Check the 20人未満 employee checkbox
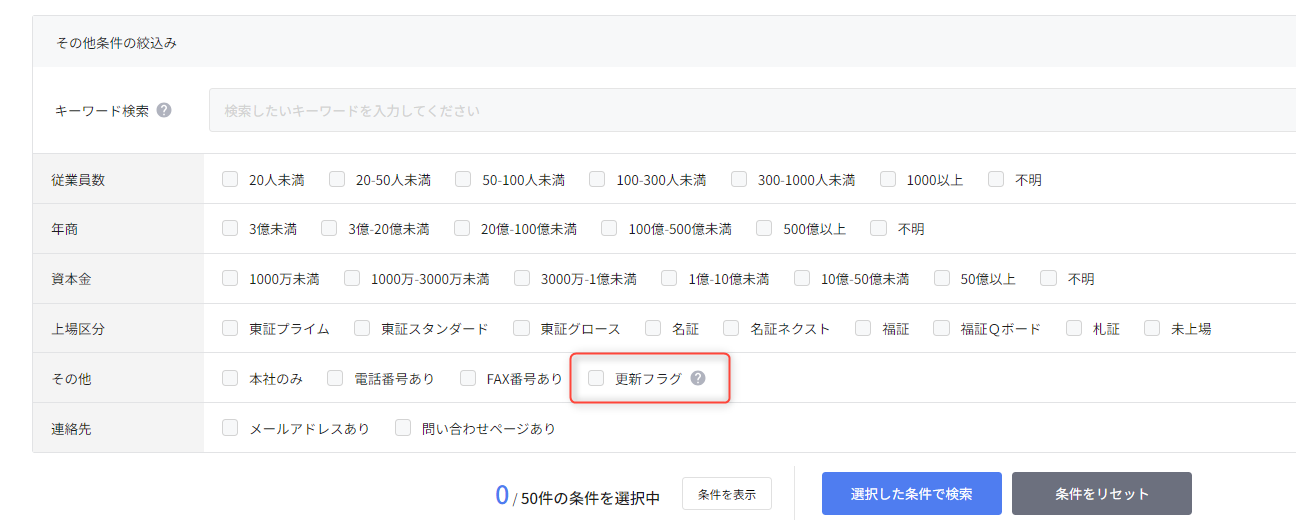Screen dimensions: 1296x530 coord(230,179)
